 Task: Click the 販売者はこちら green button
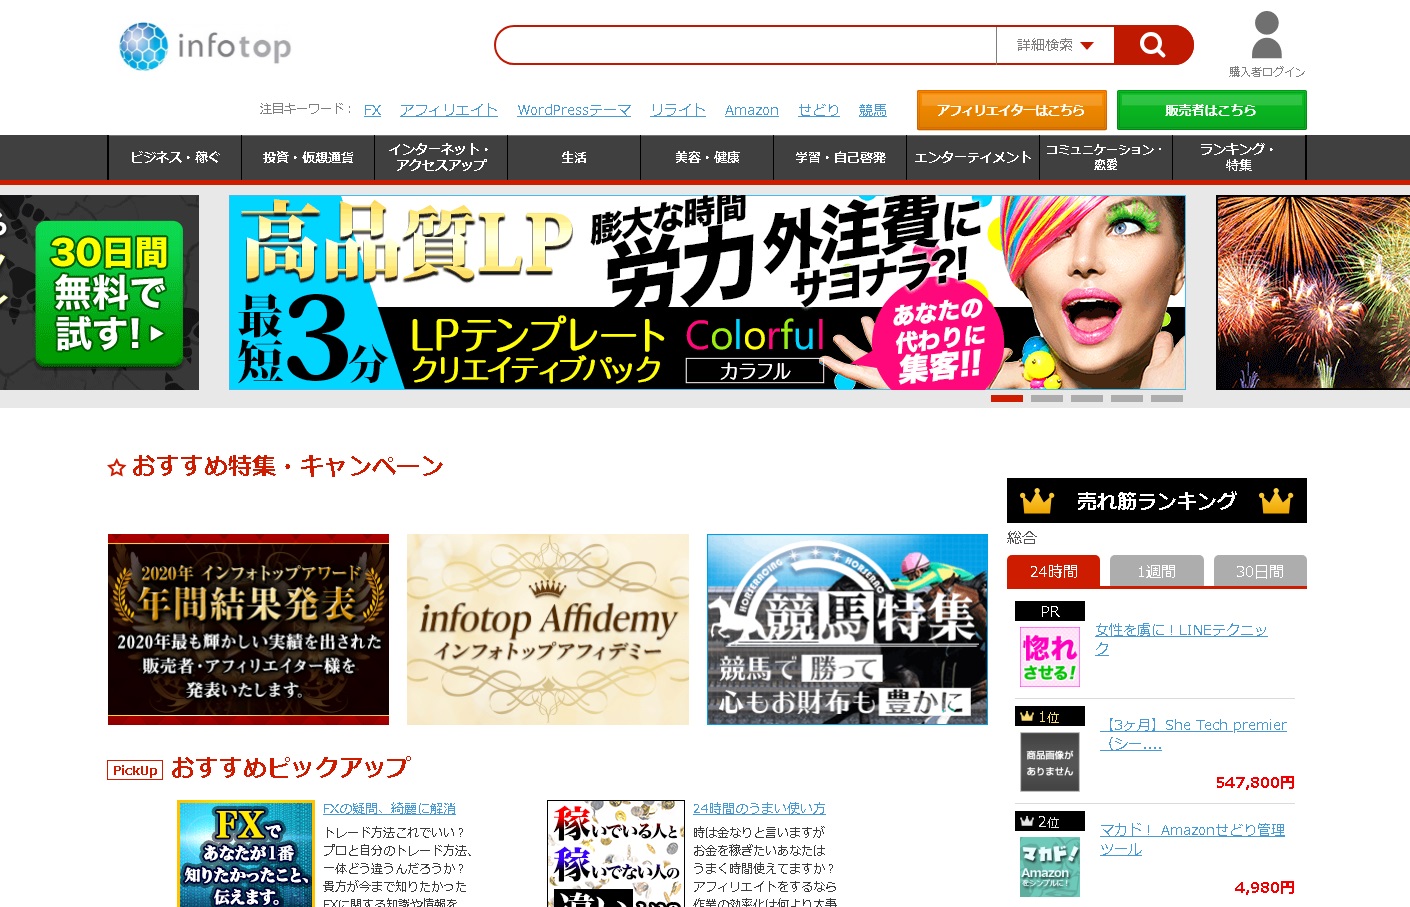(1212, 110)
